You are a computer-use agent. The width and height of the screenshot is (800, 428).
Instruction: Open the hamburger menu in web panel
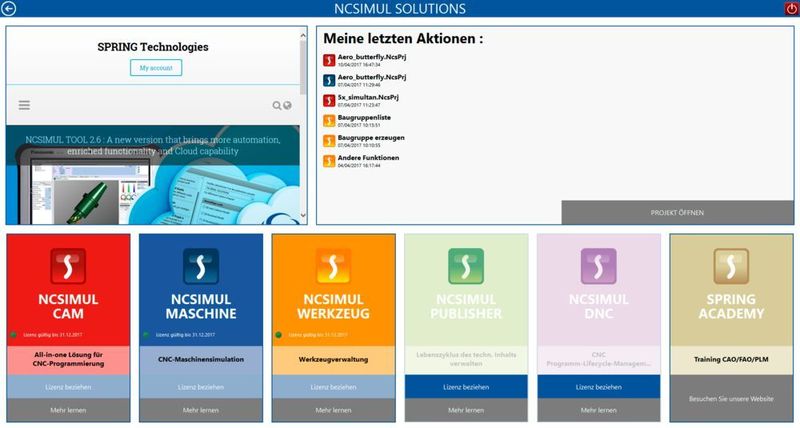click(24, 105)
